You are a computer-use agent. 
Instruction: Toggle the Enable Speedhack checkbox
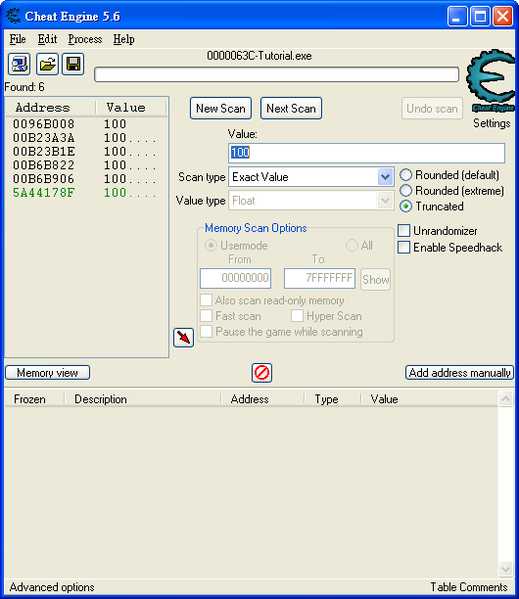(x=404, y=247)
